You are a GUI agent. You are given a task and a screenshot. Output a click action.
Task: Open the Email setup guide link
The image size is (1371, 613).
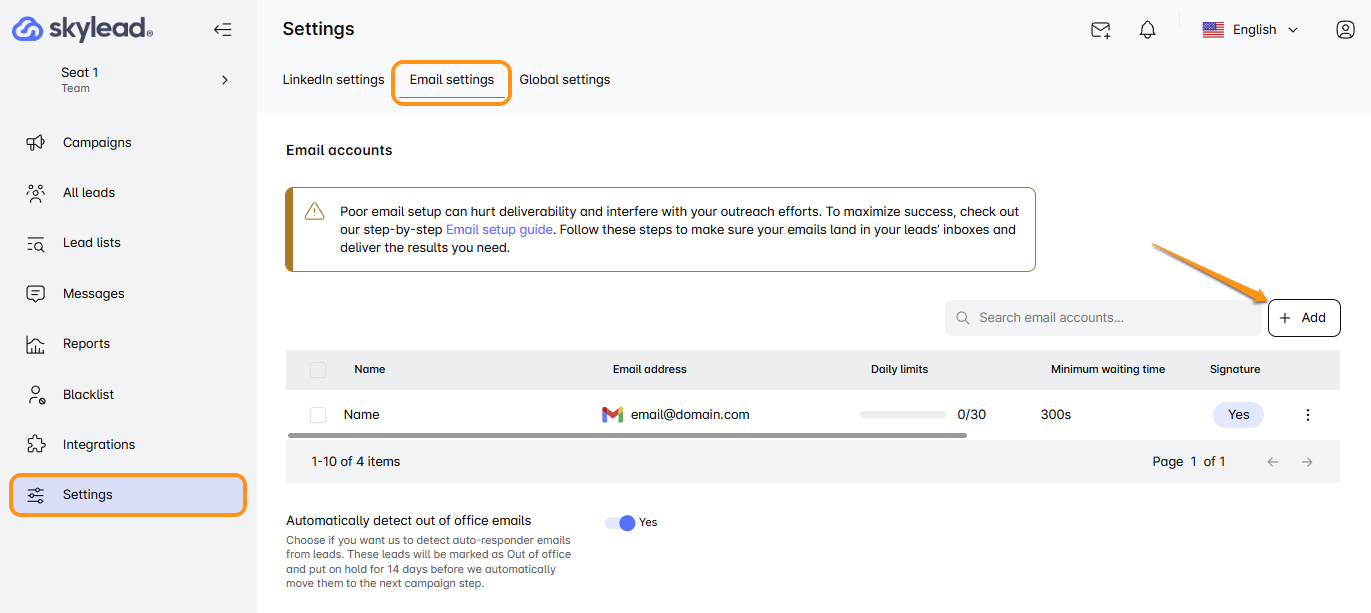click(497, 230)
